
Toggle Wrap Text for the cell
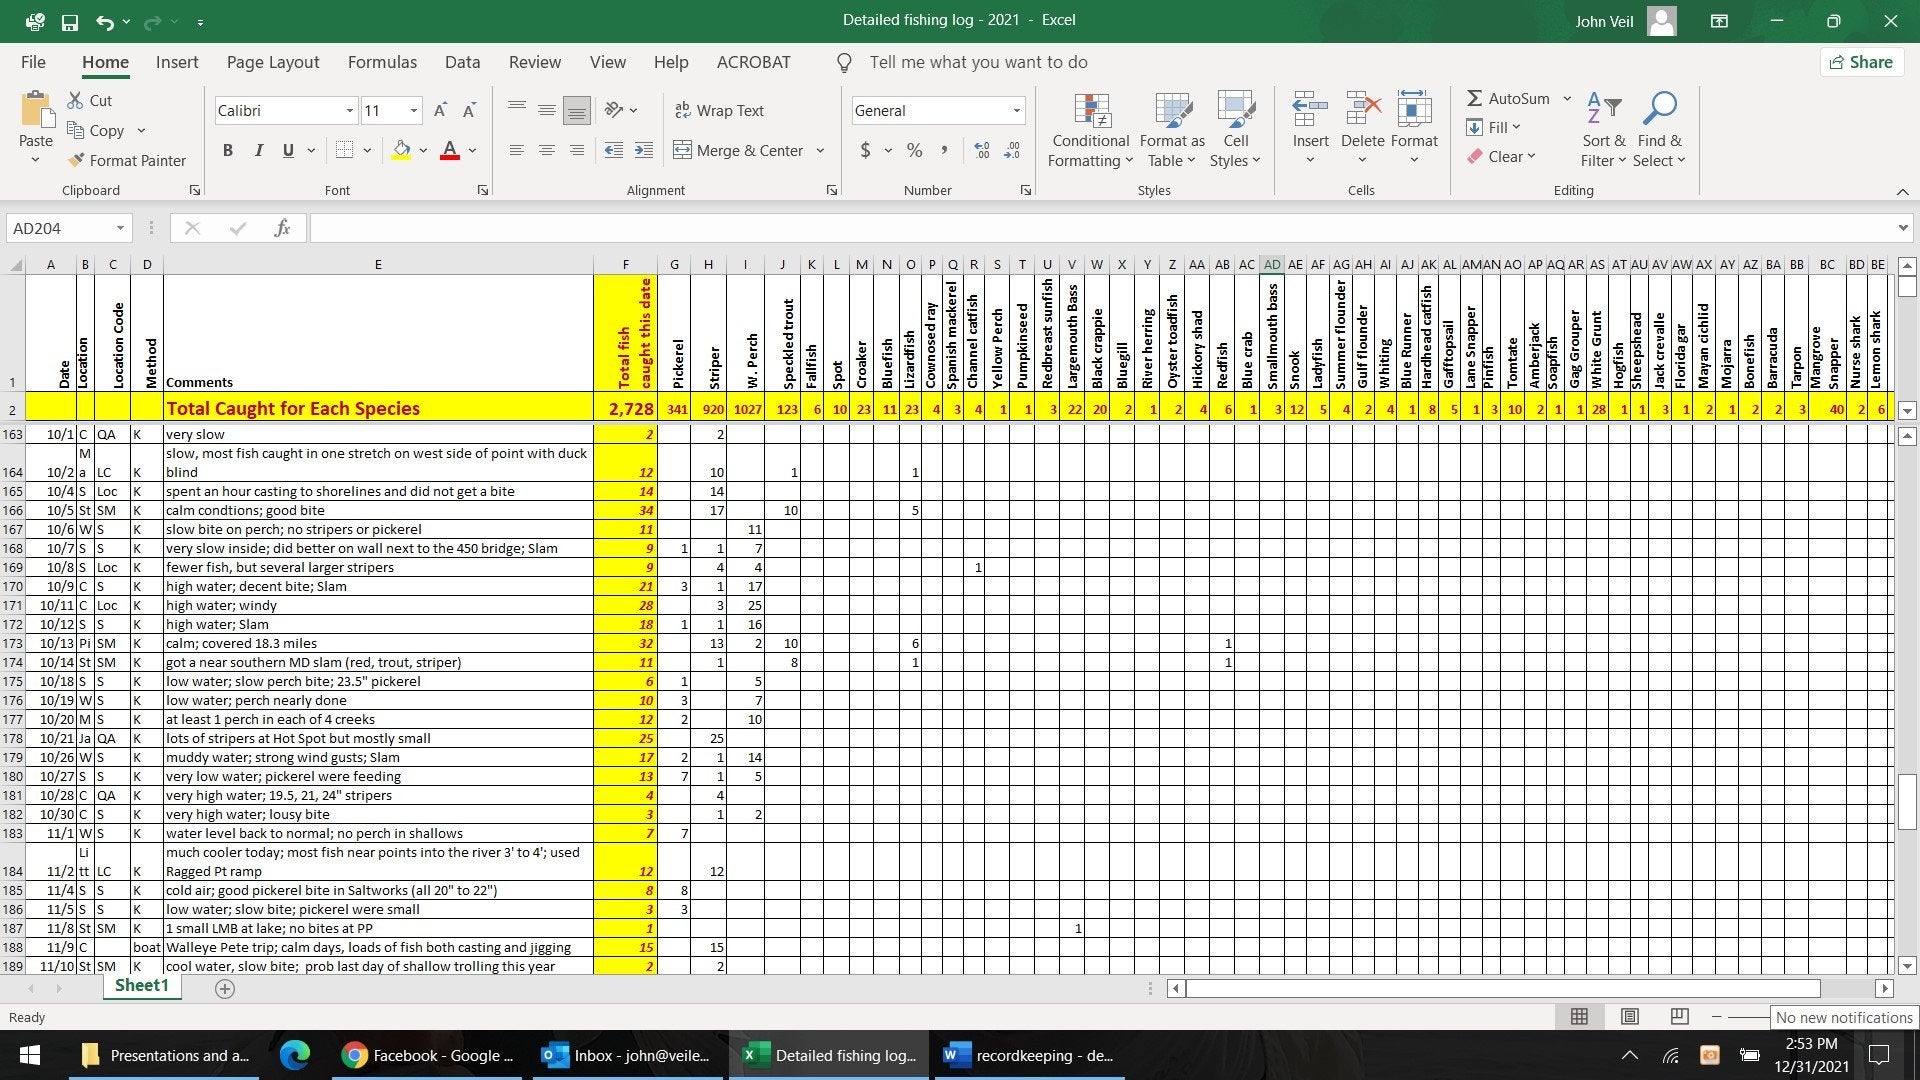[x=719, y=110]
